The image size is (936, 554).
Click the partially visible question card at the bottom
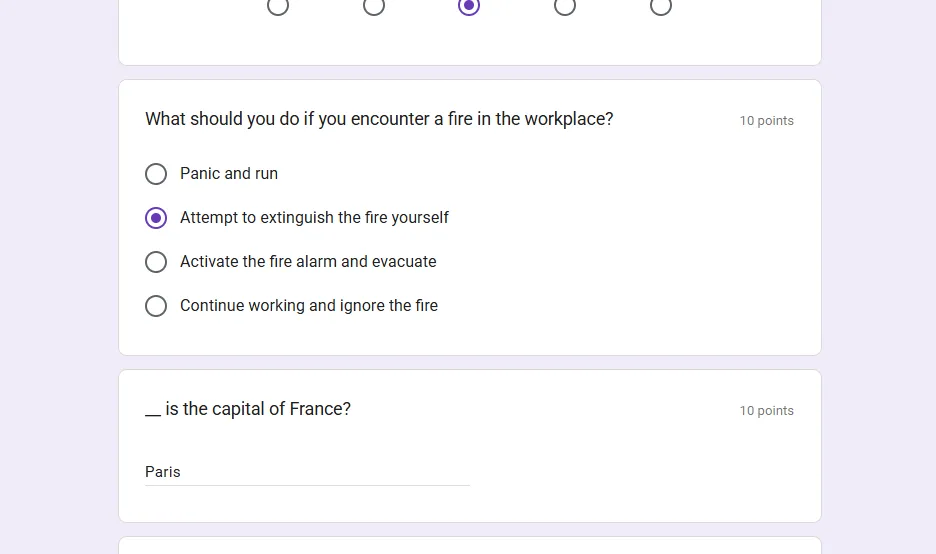pyautogui.click(x=469, y=546)
